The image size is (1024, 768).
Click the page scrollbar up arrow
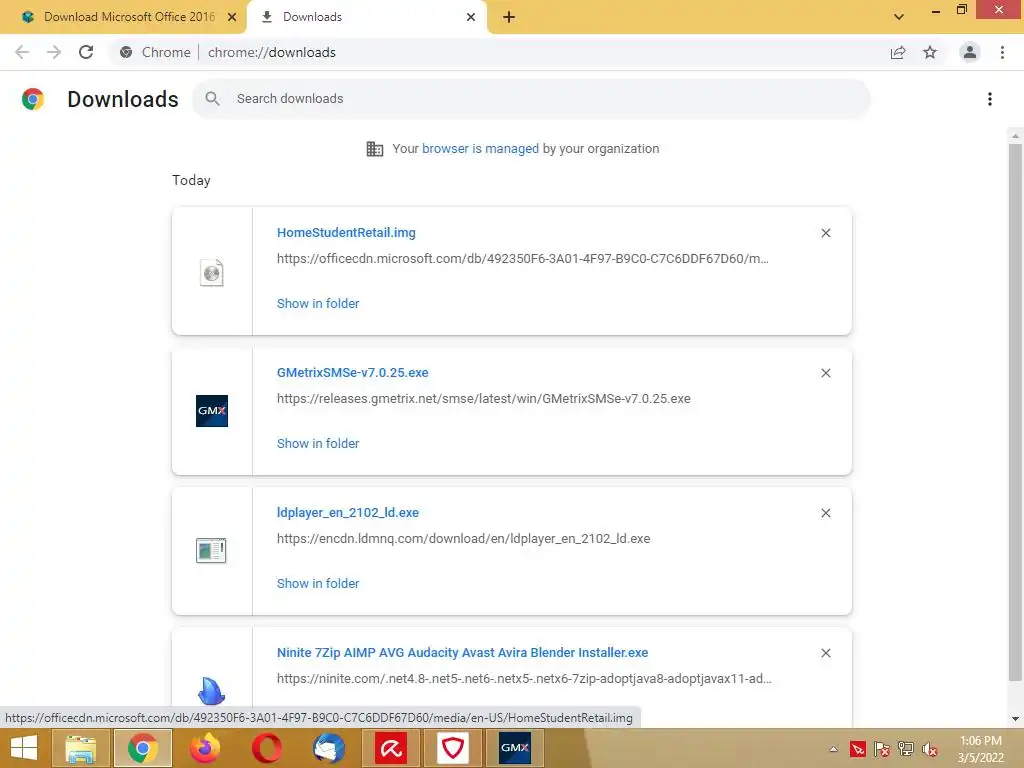coord(1015,136)
